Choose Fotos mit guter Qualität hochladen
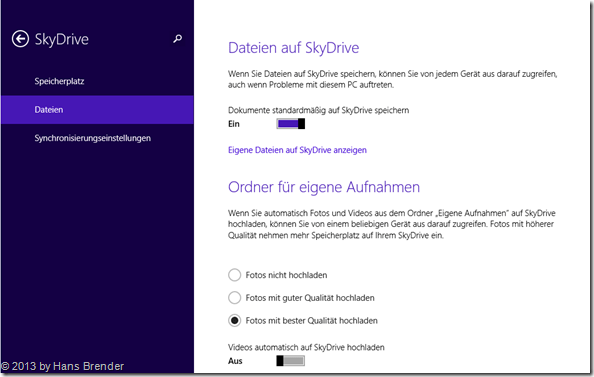Screen dimensions: 594x377 point(301,298)
